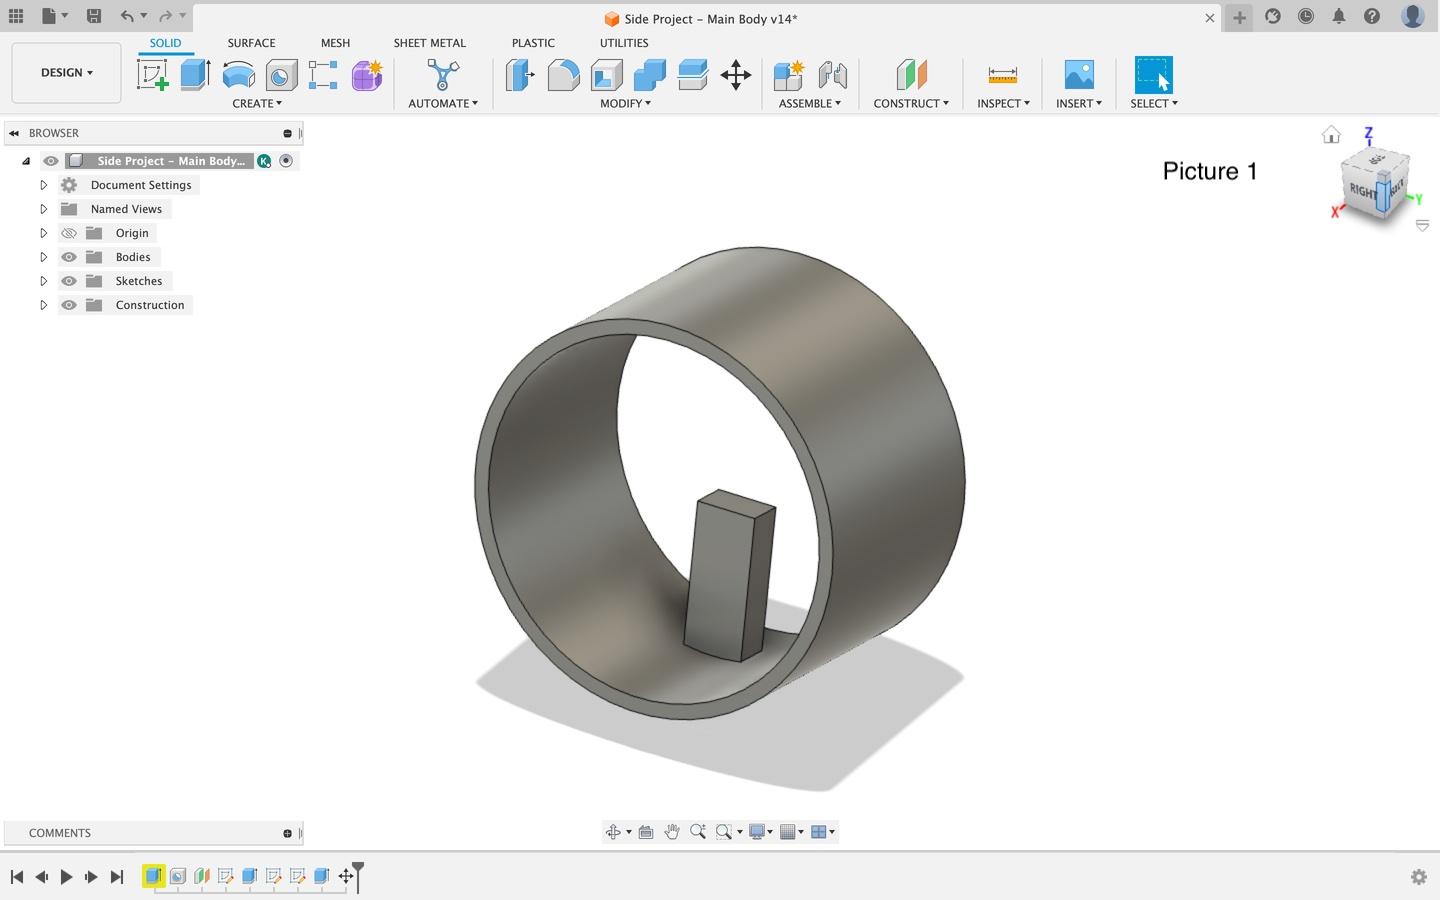
Task: Expand the Named Views node
Action: pyautogui.click(x=43, y=209)
